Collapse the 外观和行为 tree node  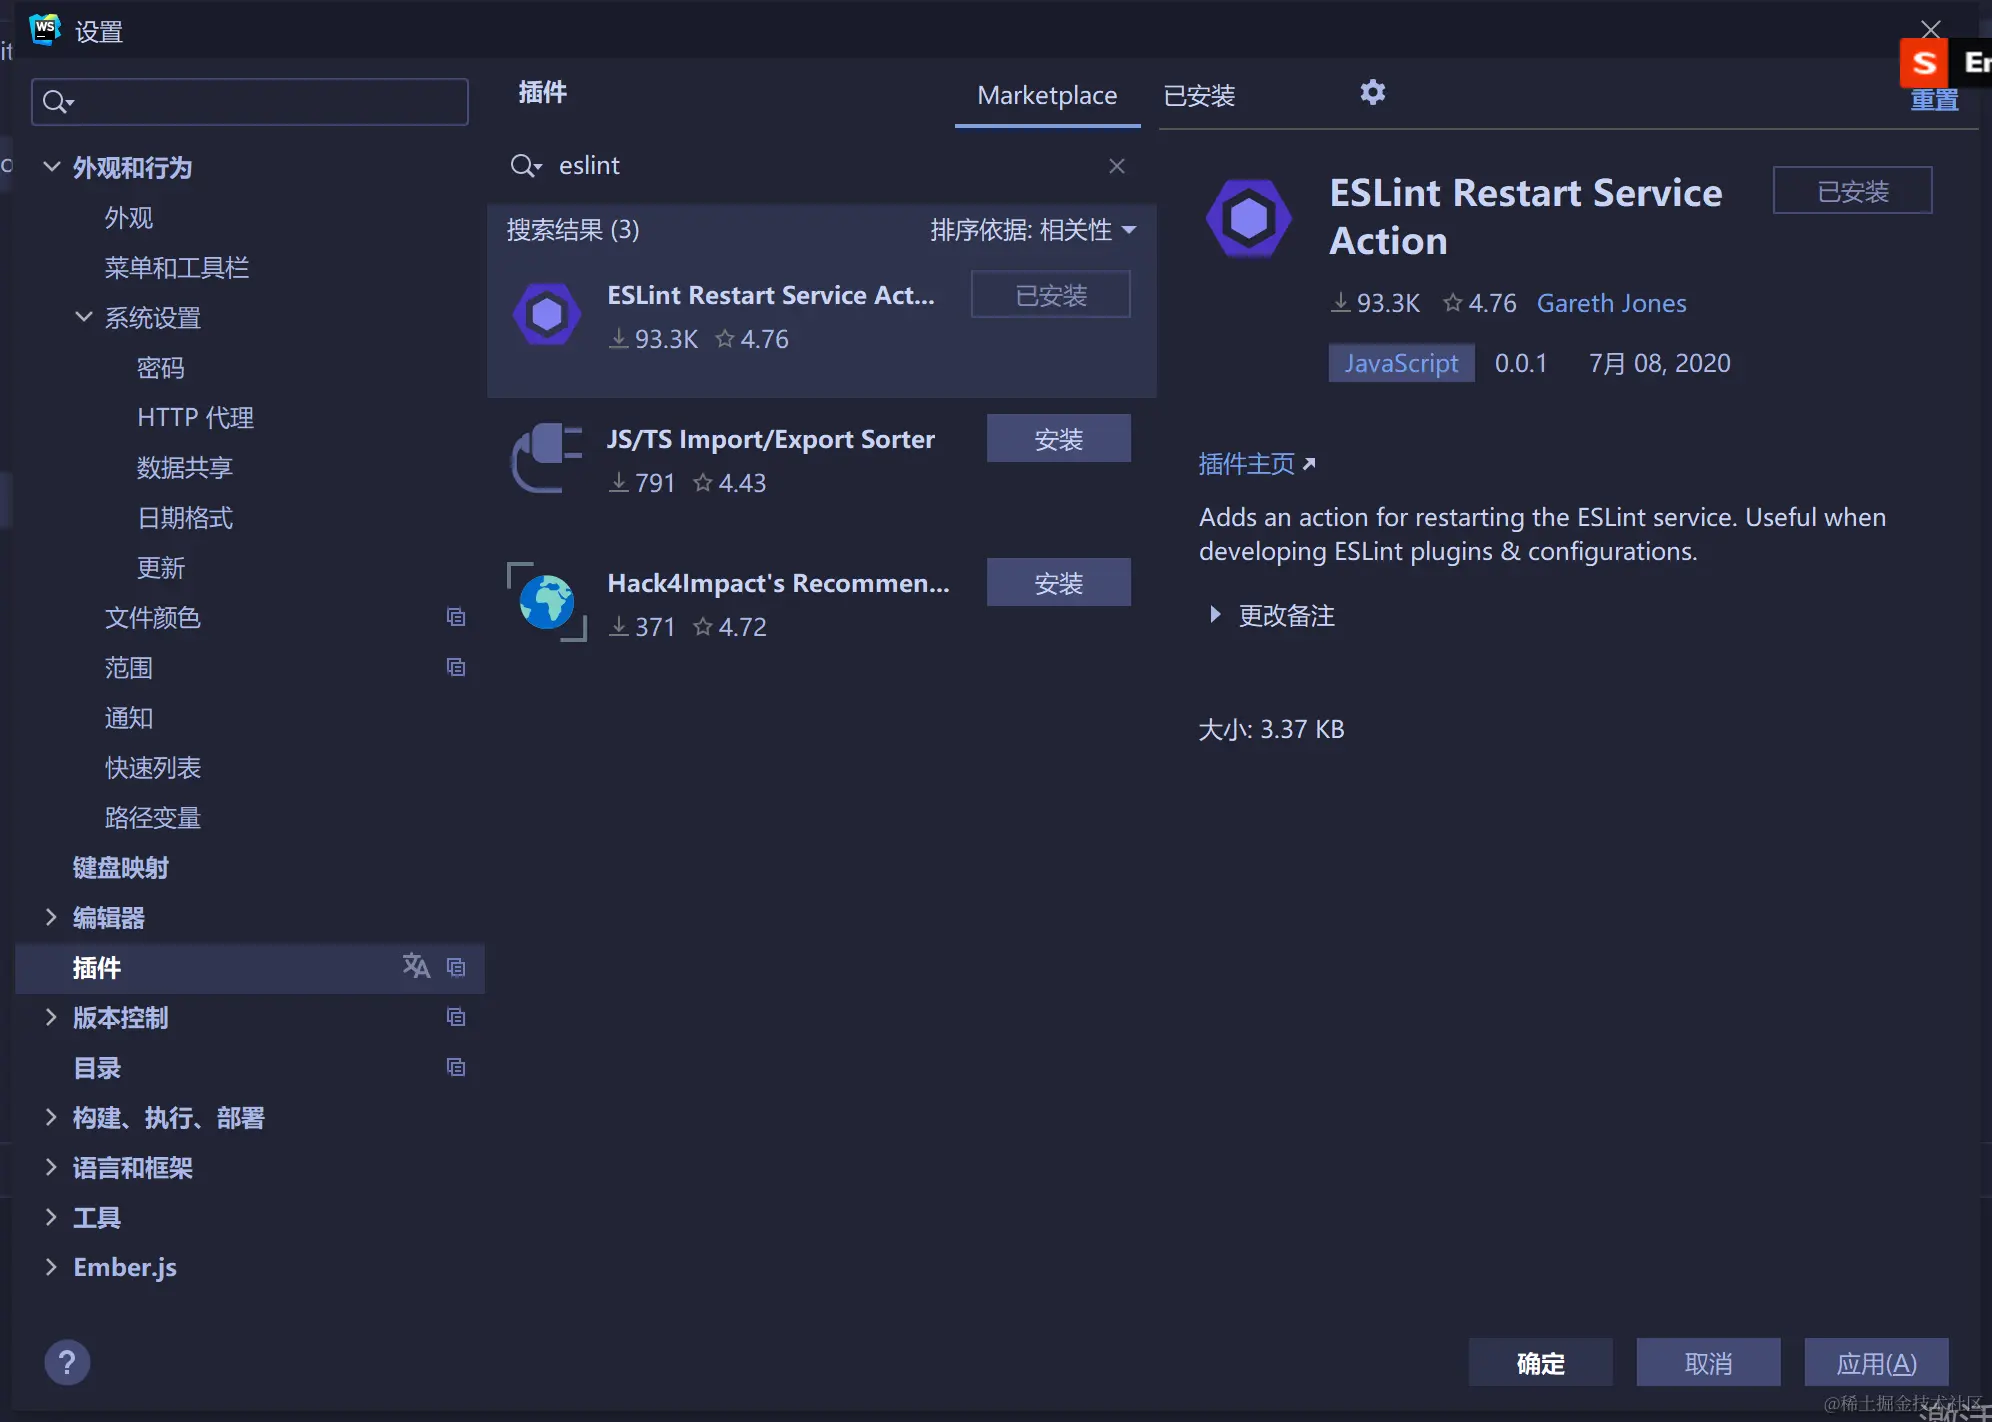[x=52, y=167]
